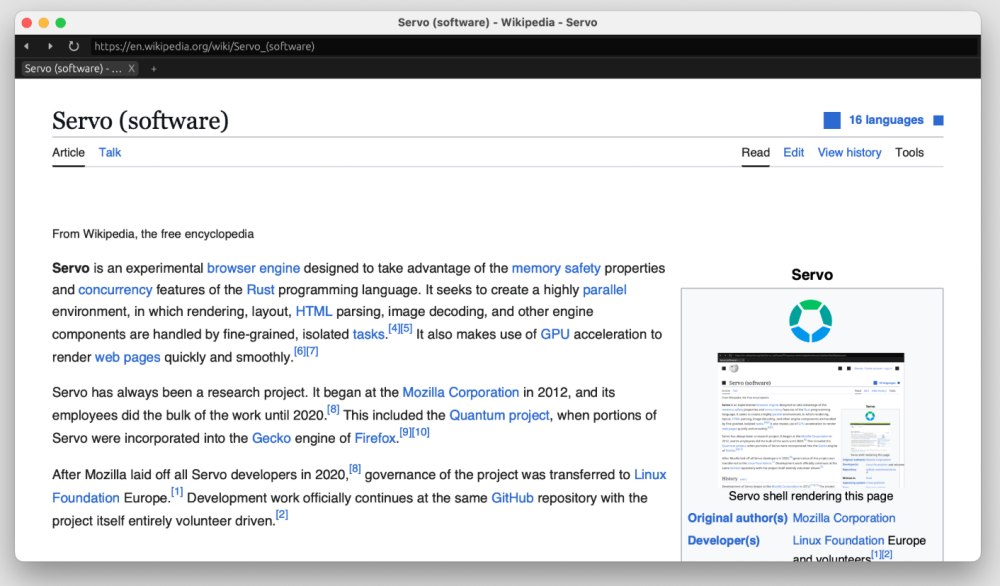Click the macOS green maximize button
The image size is (1000, 586).
pos(60,22)
